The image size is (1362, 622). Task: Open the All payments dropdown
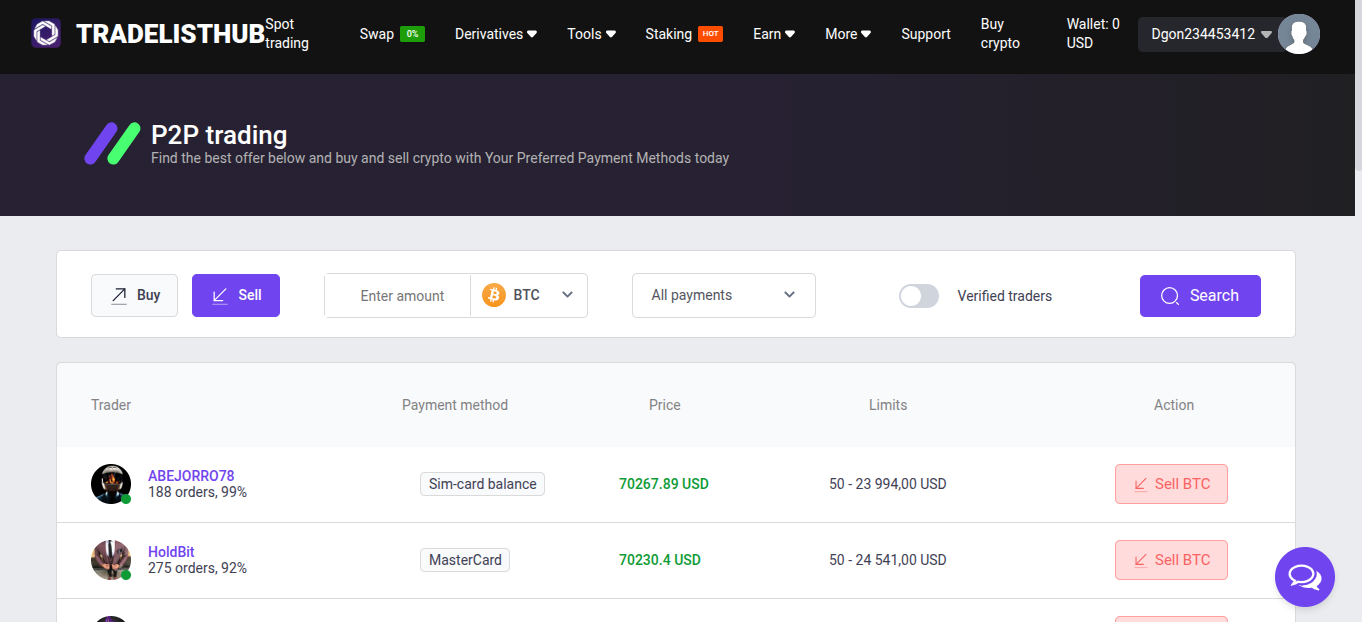click(x=724, y=295)
